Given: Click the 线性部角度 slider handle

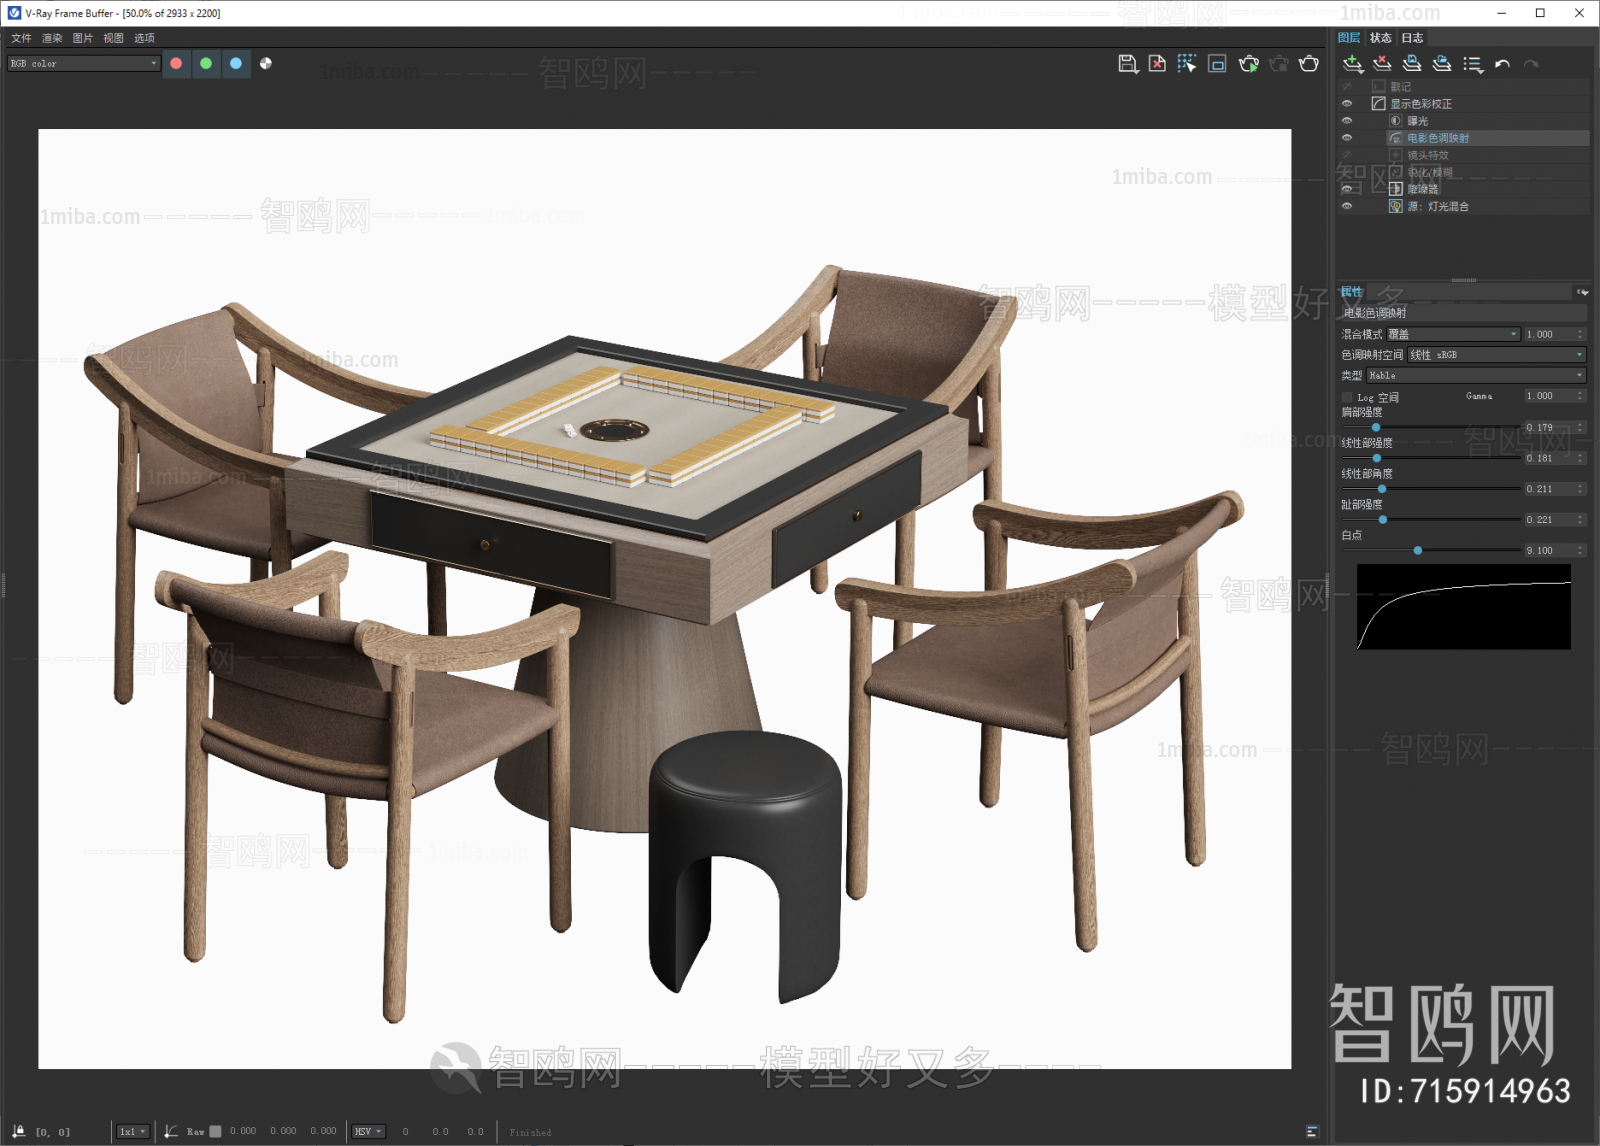Looking at the screenshot, I should point(1382,489).
